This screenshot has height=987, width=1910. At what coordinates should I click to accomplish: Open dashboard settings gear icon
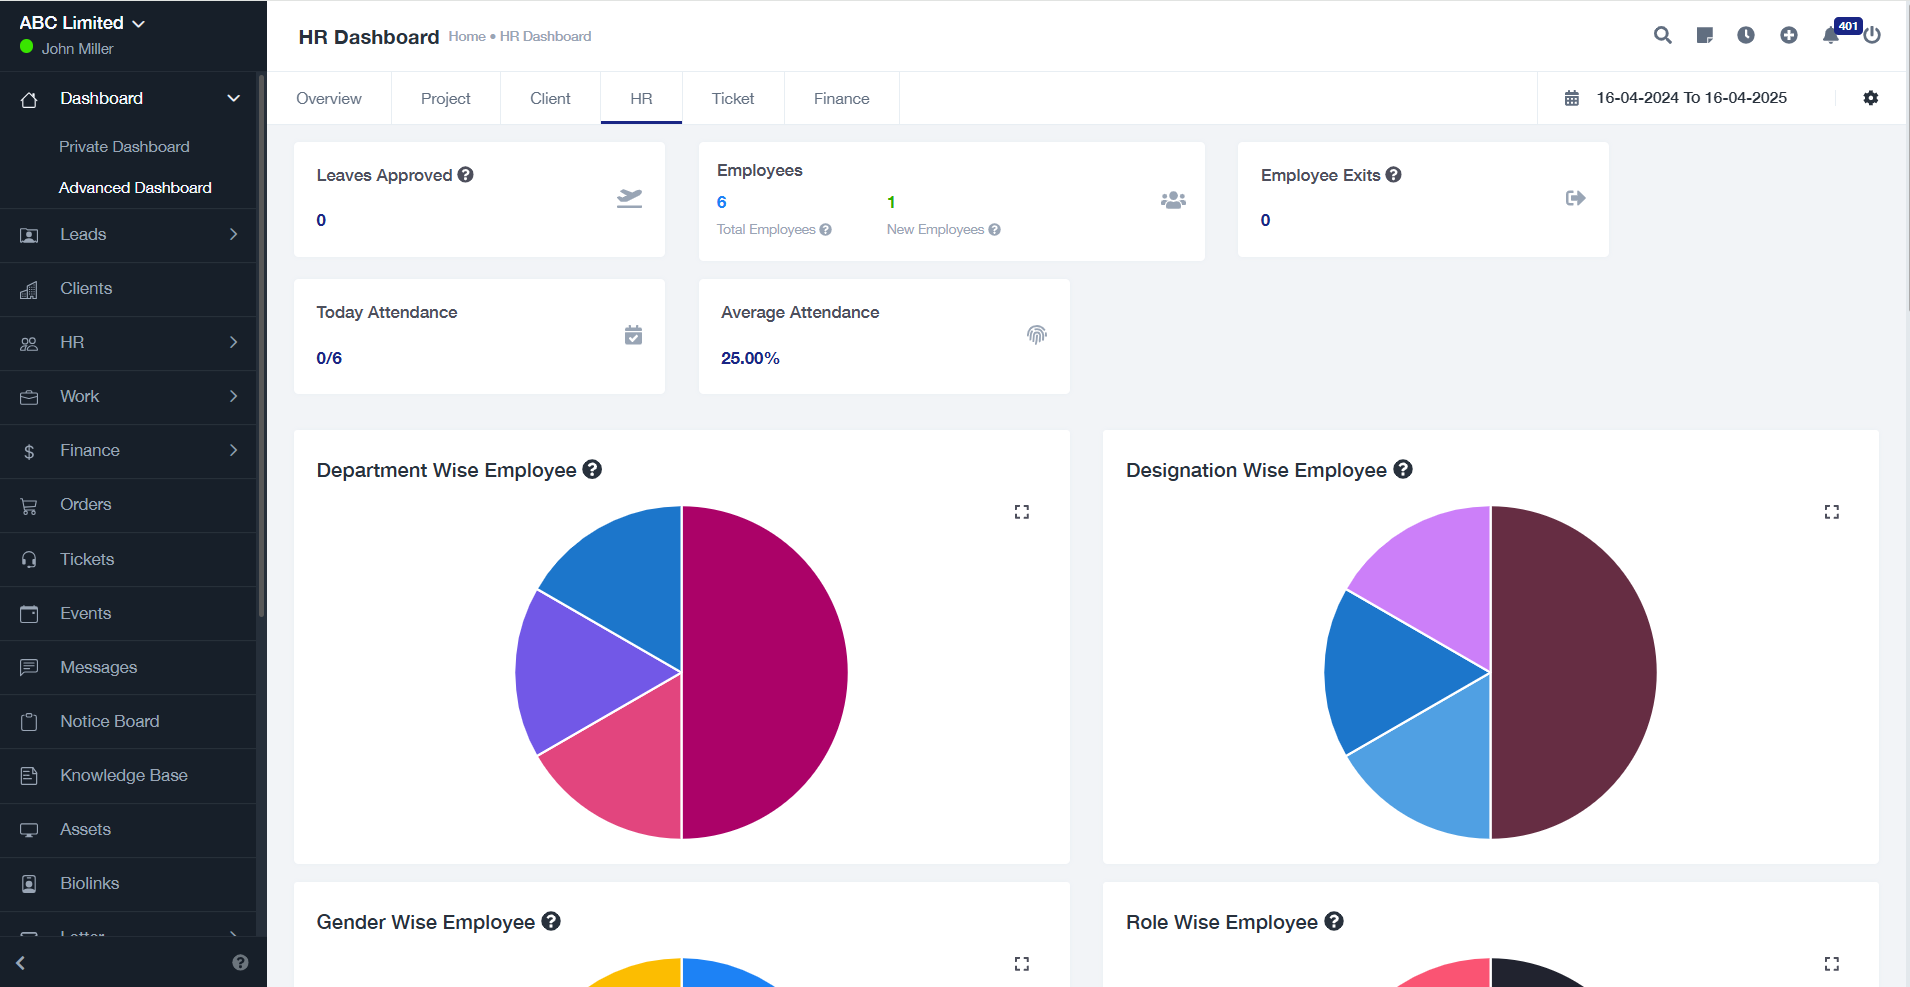tap(1870, 98)
